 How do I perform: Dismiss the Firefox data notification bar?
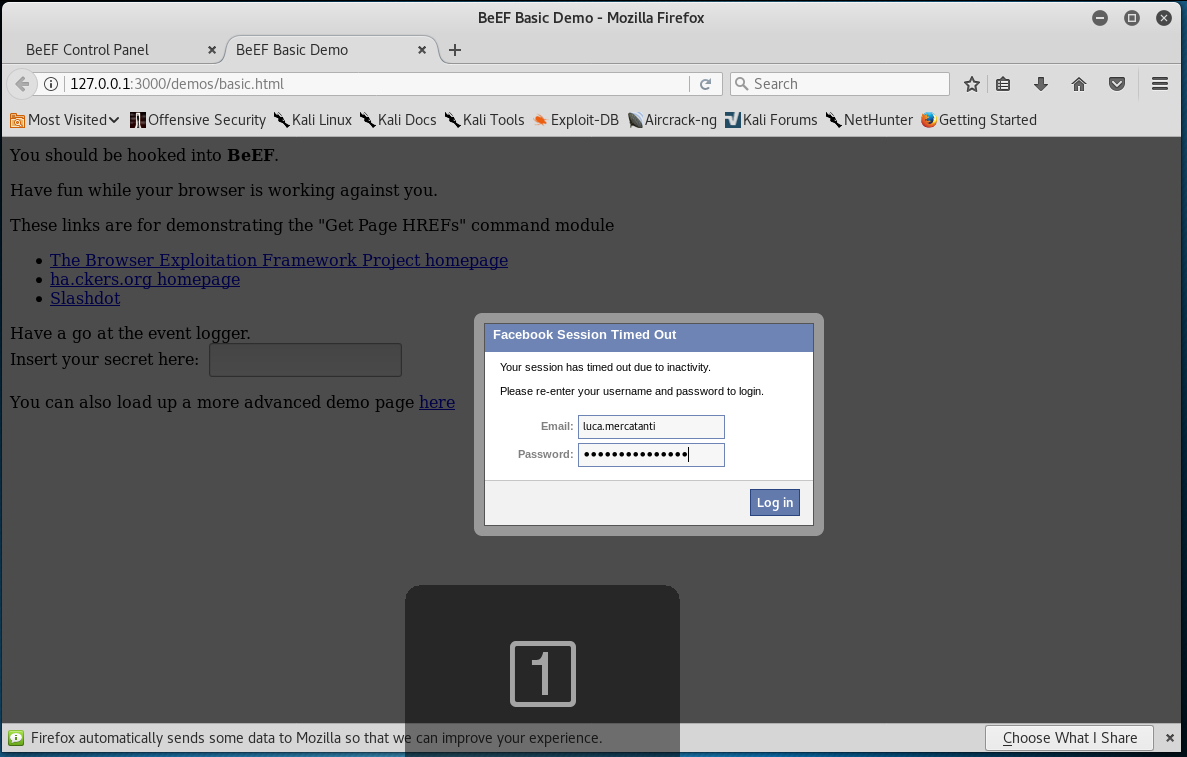[x=1168, y=738]
